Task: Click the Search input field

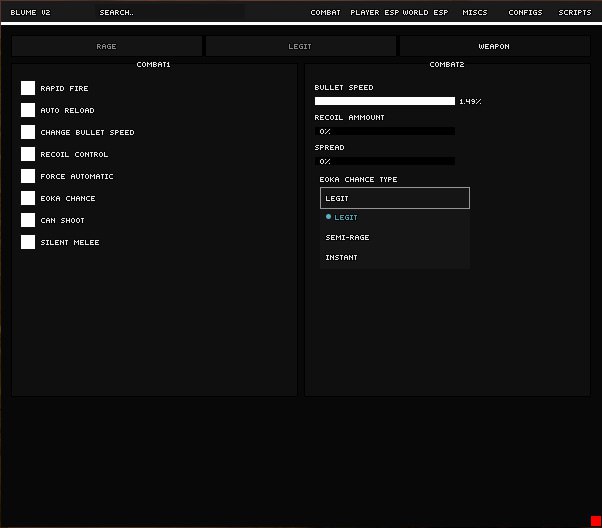Action: [x=170, y=13]
